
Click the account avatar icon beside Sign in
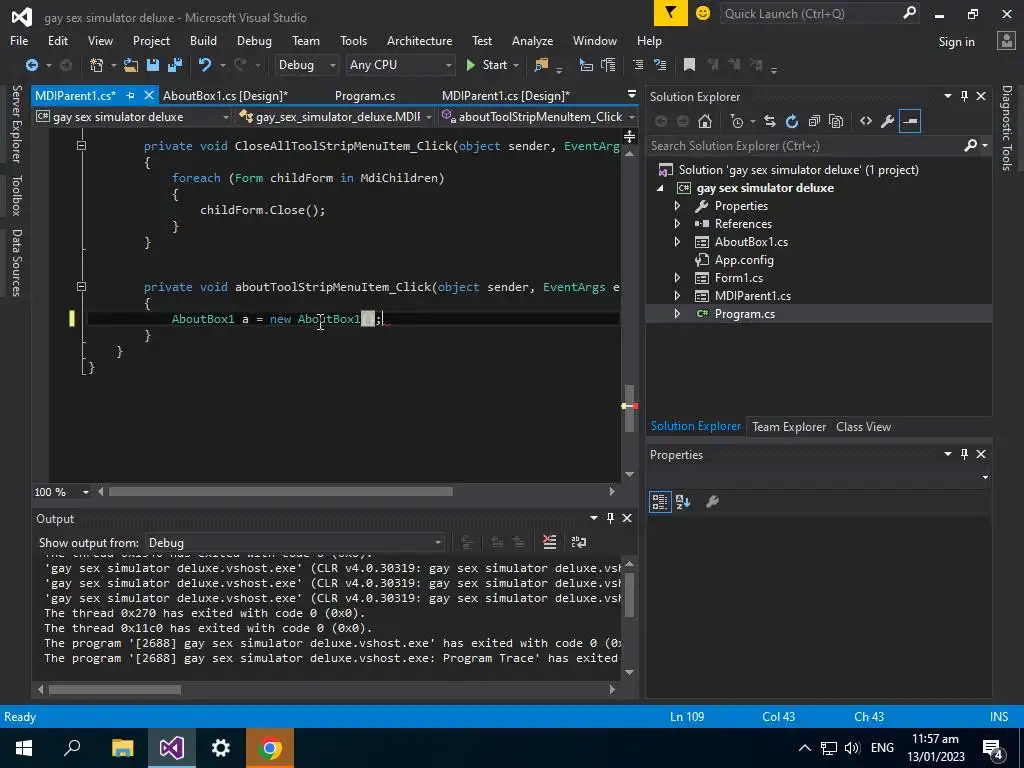(x=1006, y=41)
